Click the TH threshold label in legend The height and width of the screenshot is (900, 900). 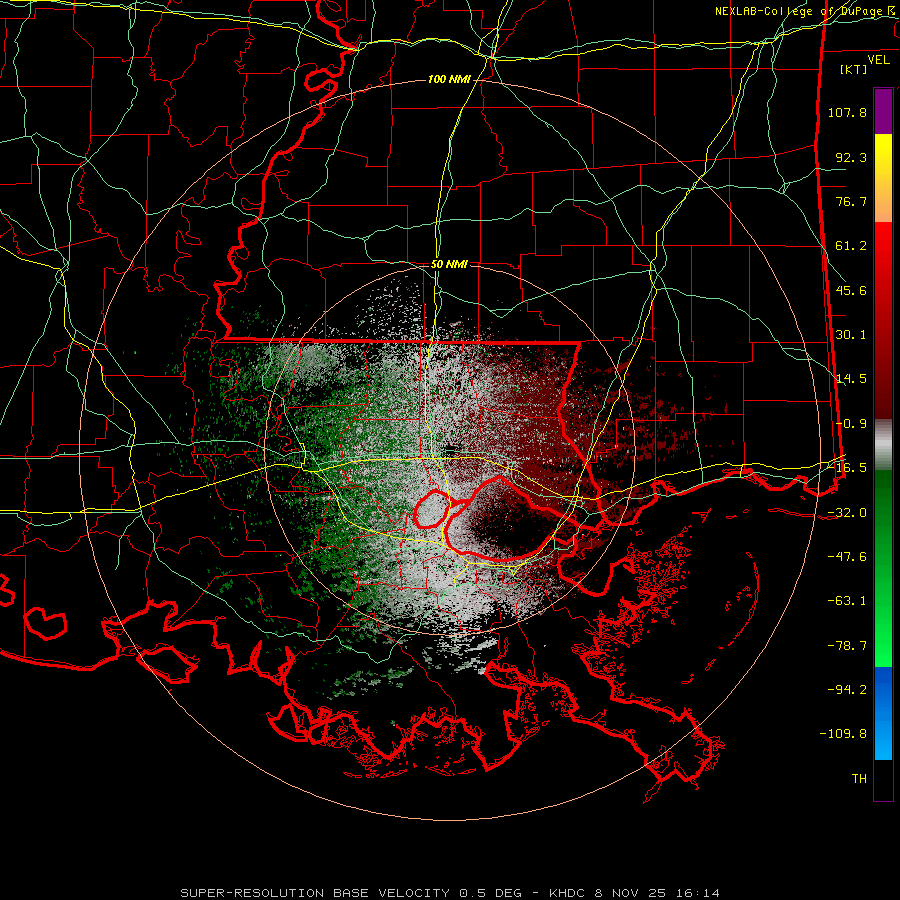(x=859, y=779)
